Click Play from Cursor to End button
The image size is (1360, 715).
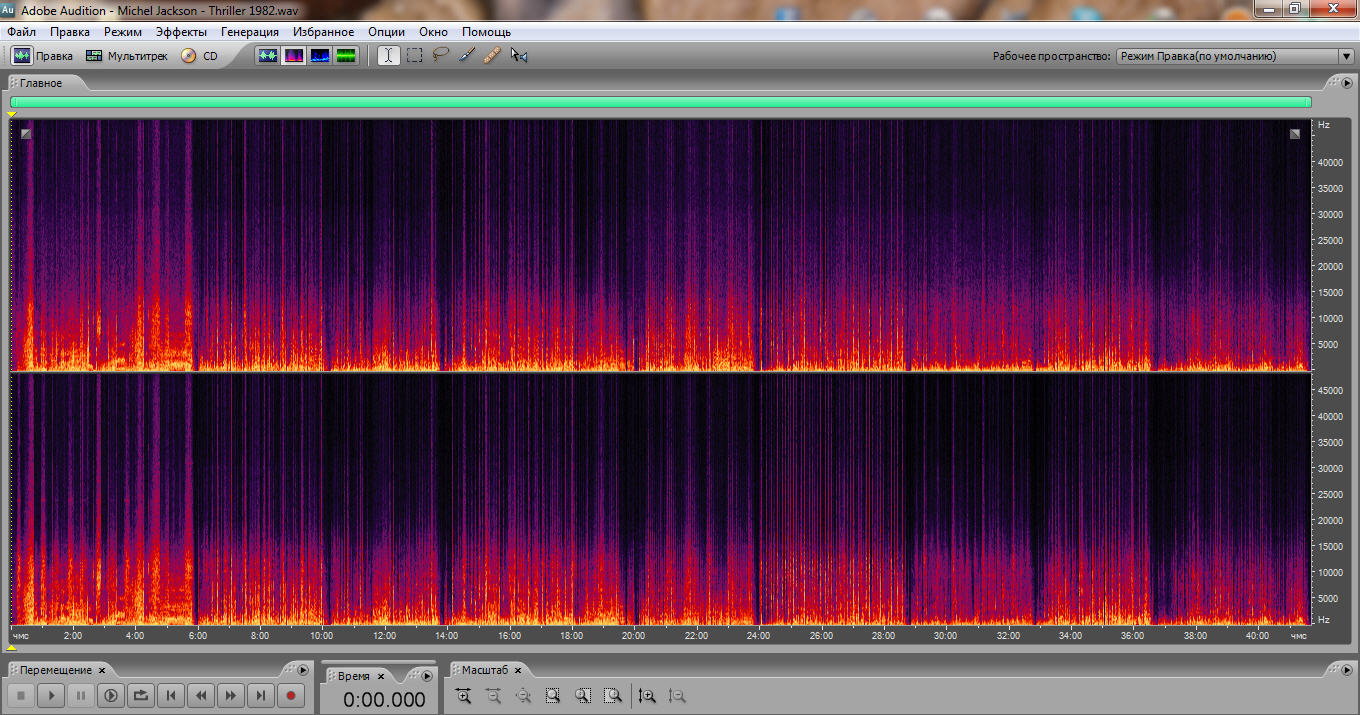click(111, 695)
